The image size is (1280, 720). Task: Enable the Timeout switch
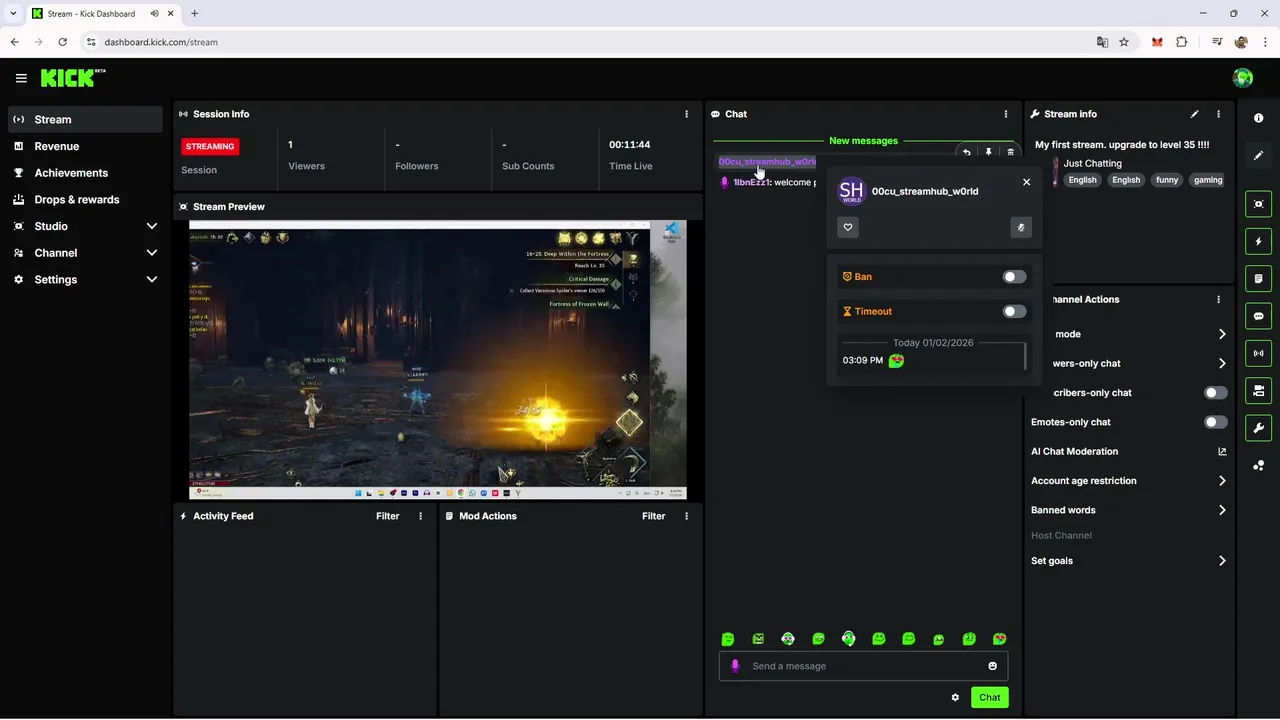(x=1014, y=312)
